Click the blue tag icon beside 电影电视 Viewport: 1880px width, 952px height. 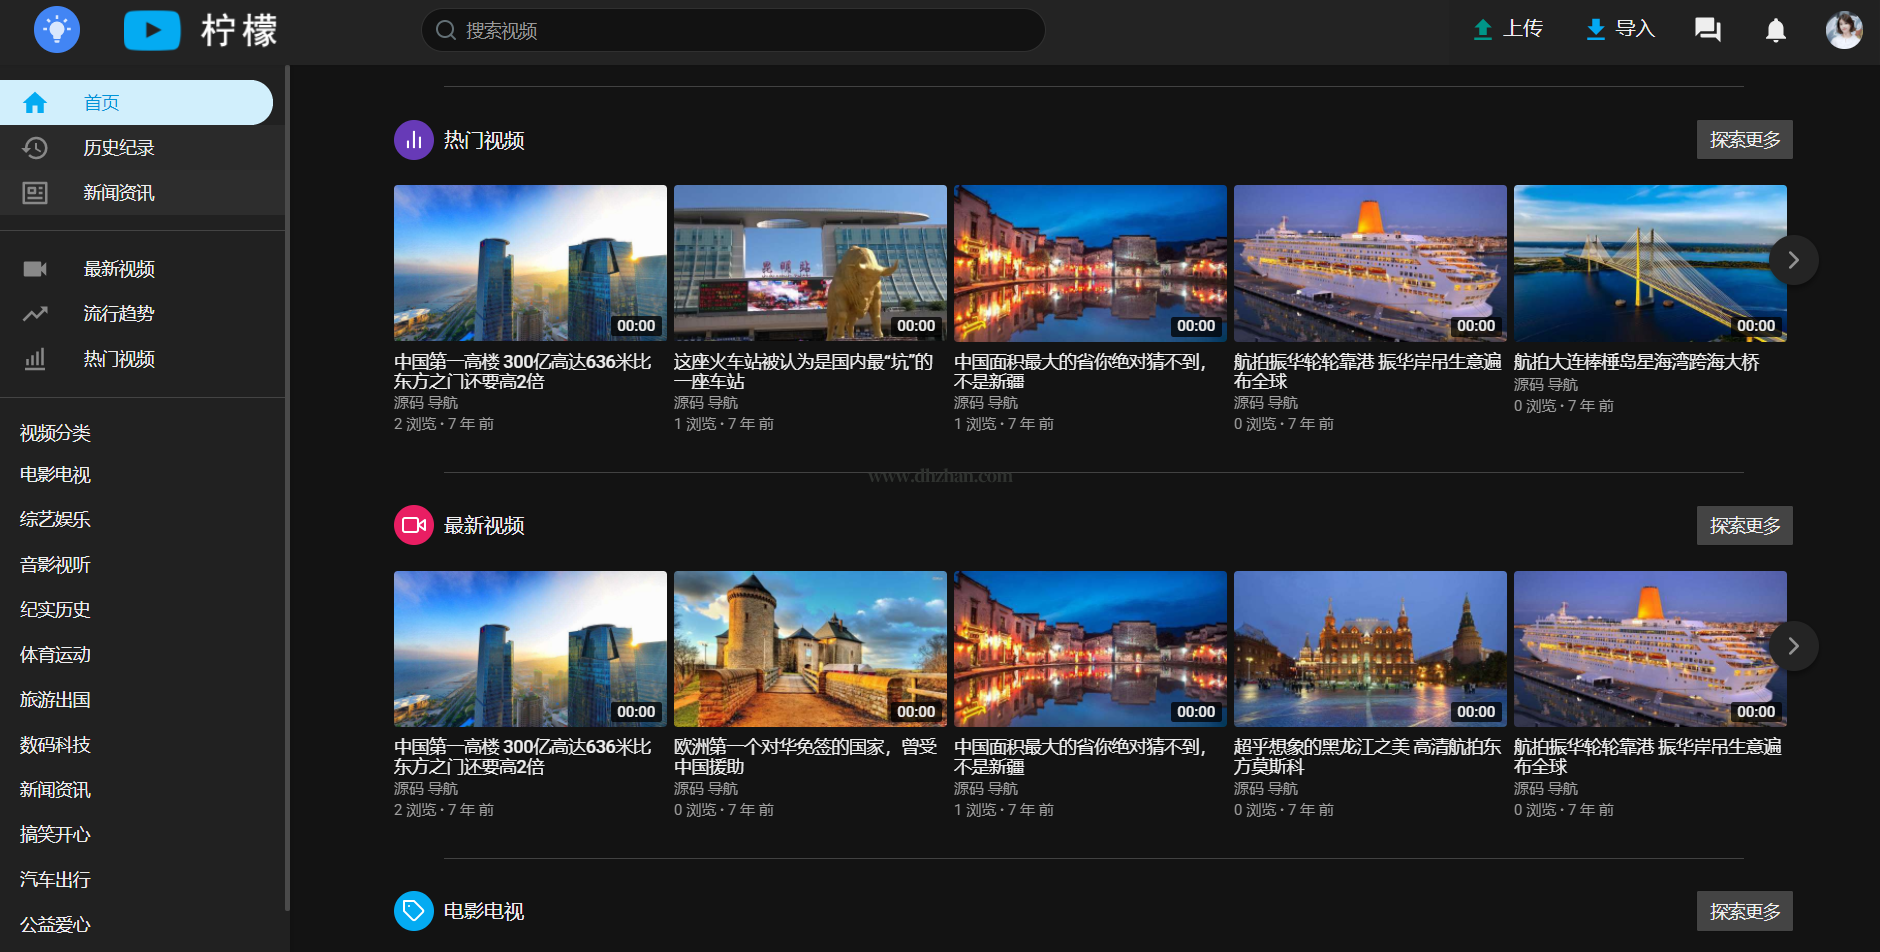[413, 911]
